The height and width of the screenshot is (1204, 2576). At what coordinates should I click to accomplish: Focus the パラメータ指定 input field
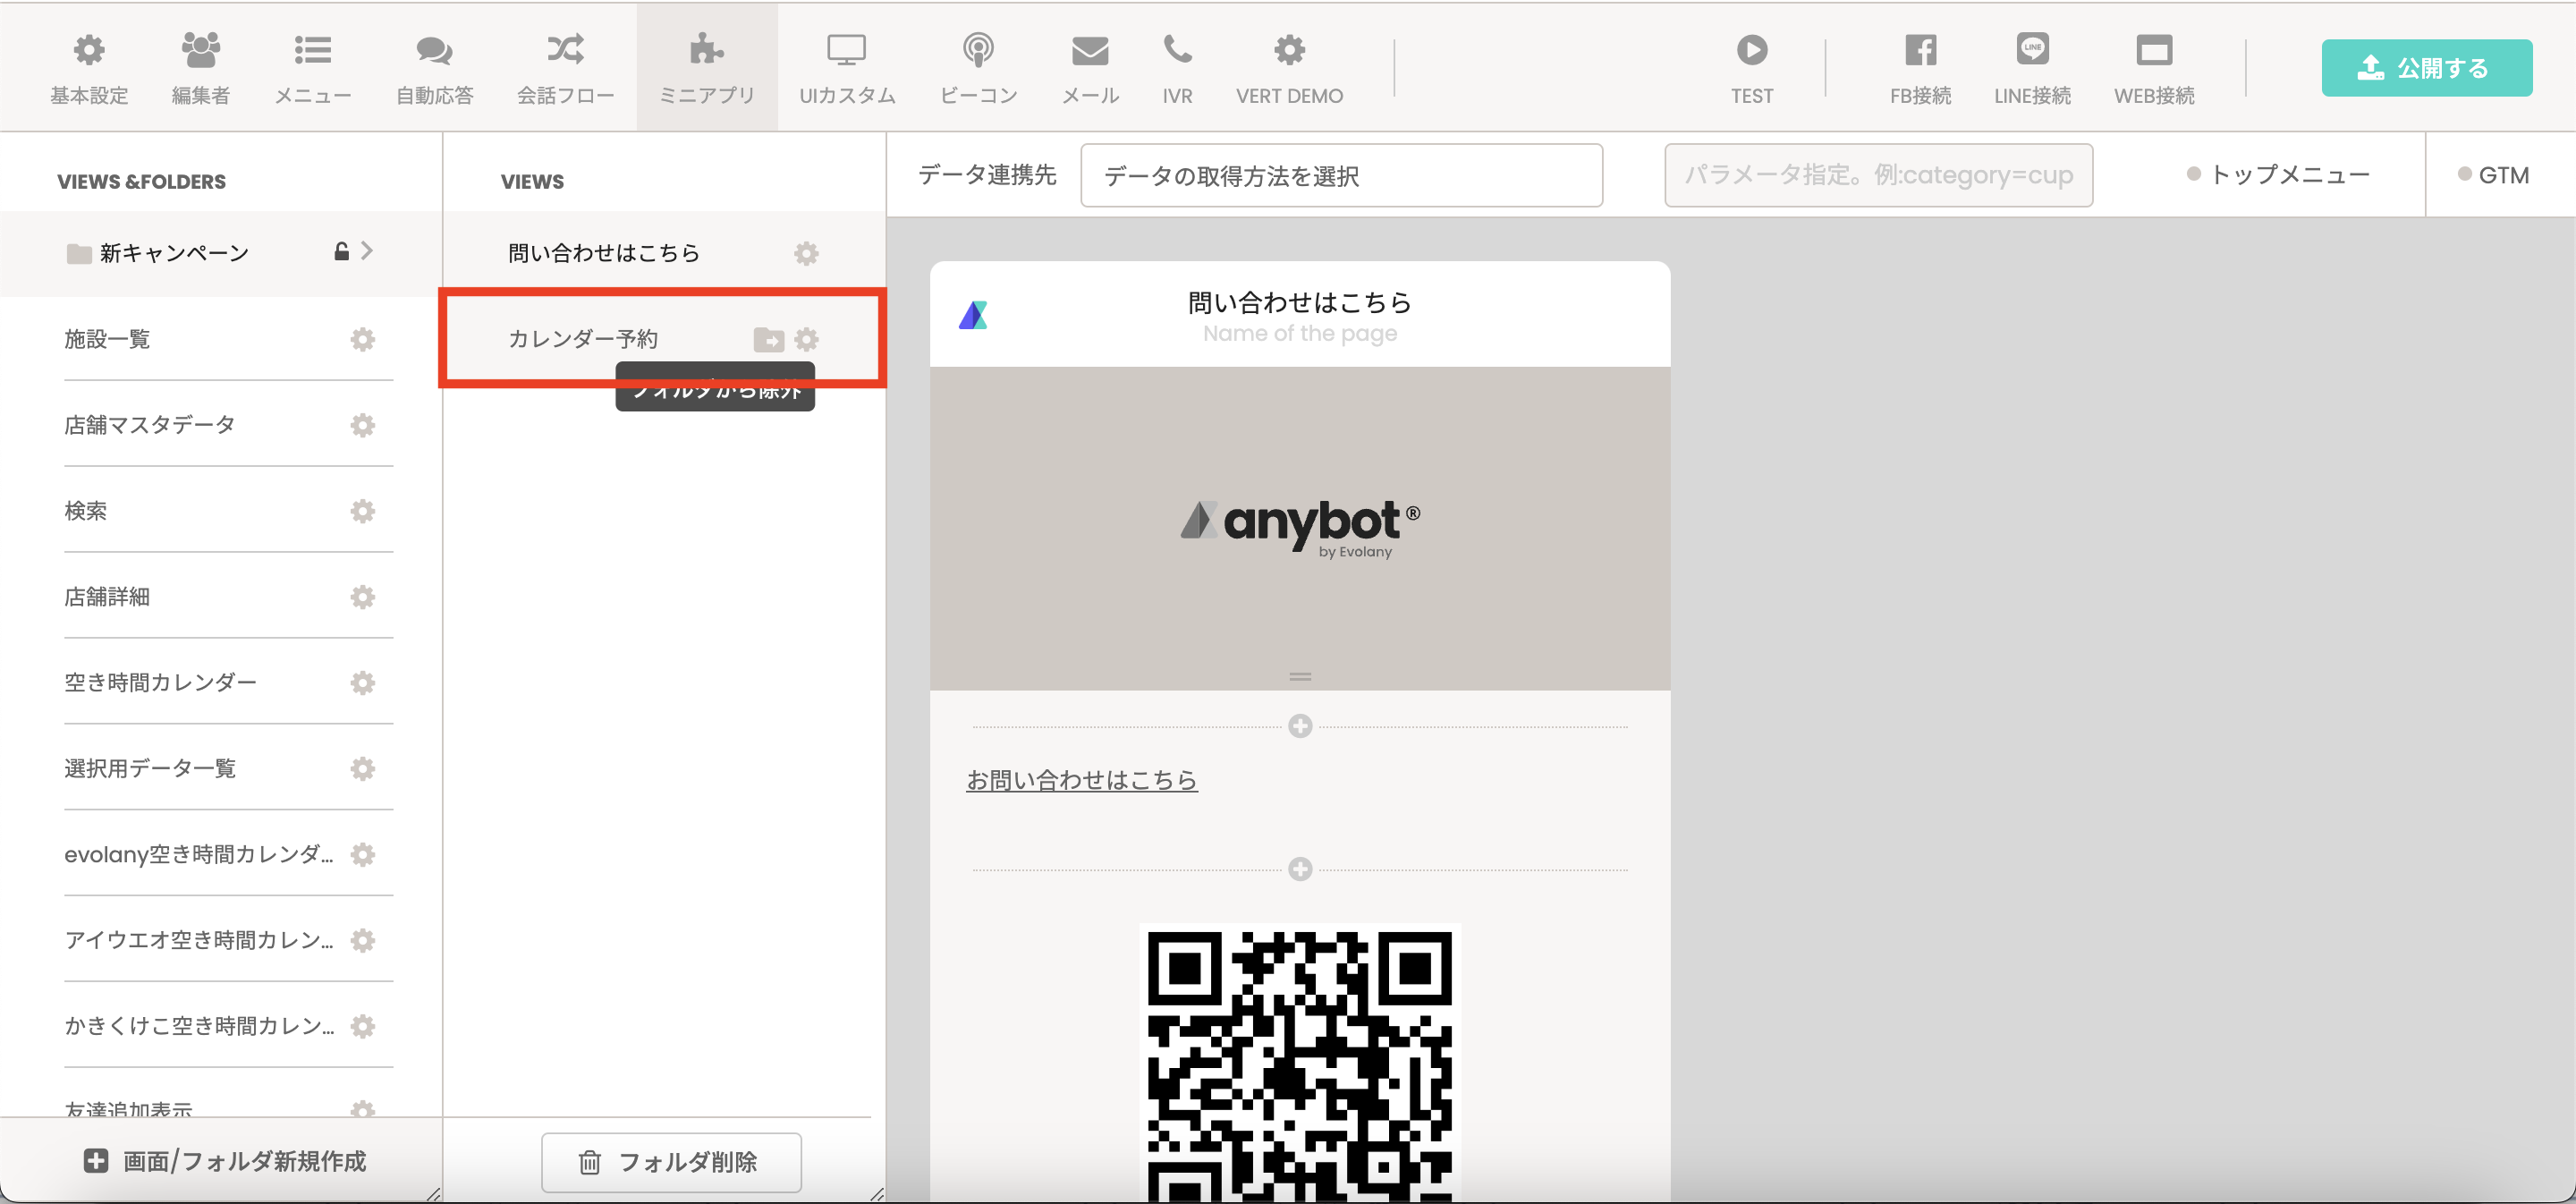(x=1878, y=175)
